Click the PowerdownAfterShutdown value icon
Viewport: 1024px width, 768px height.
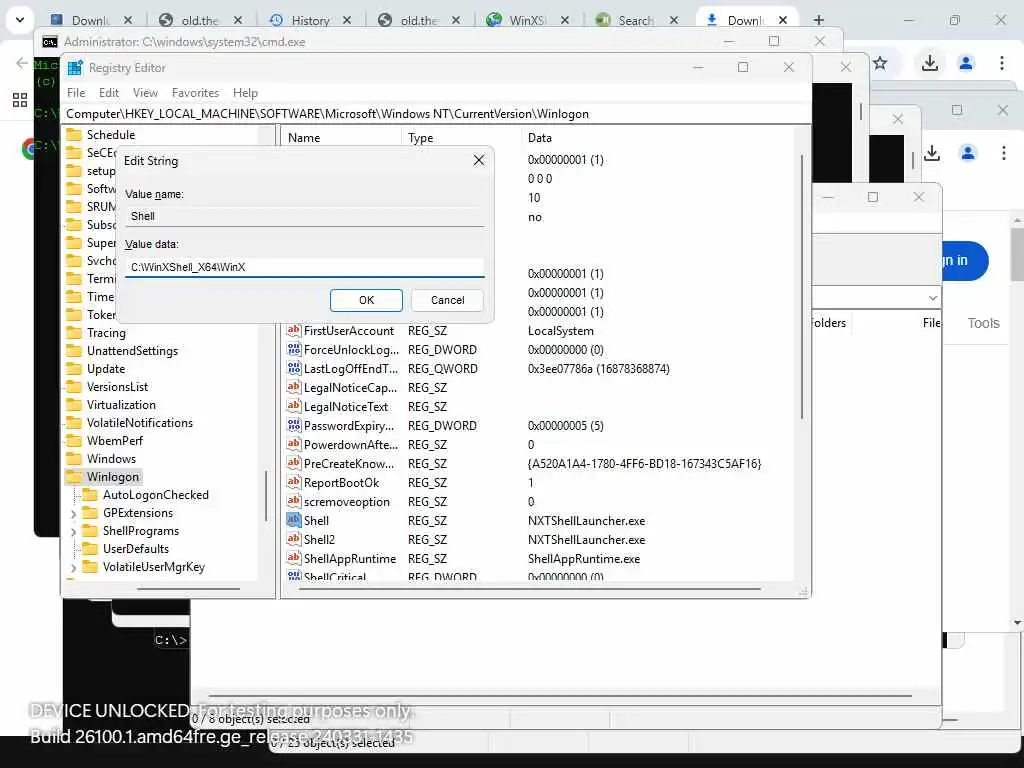pyautogui.click(x=293, y=443)
